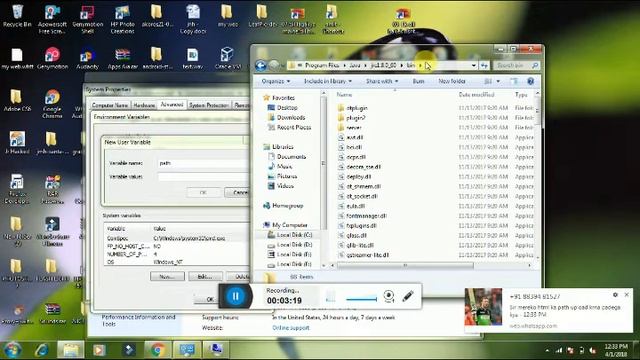This screenshot has width=640, height=360.
Task: Sort by the Name column header
Action: click(344, 95)
